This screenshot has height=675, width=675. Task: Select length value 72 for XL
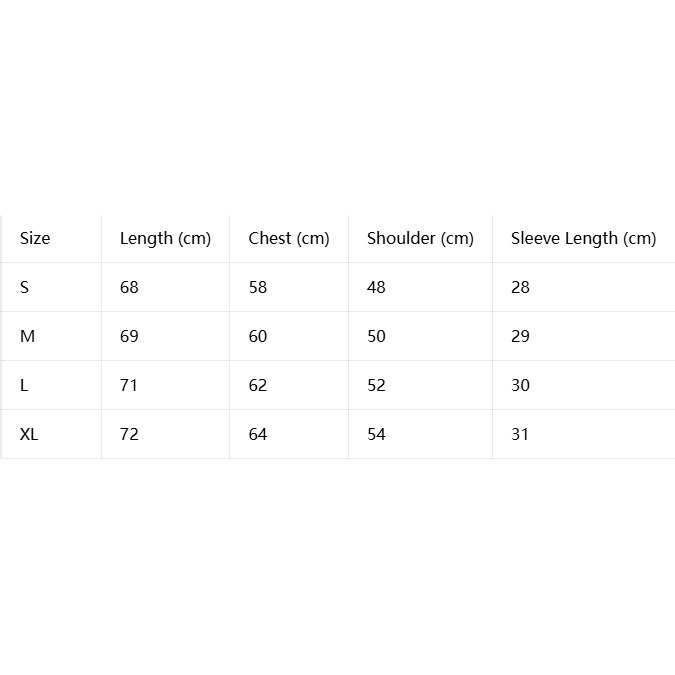tap(129, 434)
